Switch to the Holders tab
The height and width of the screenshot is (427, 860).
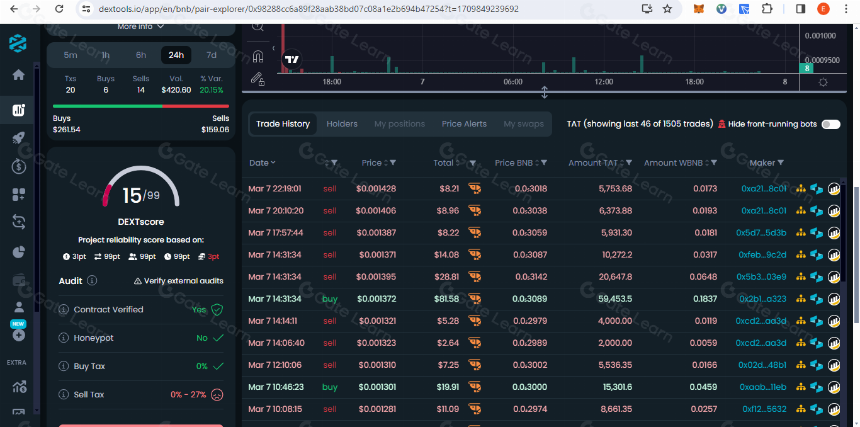tap(342, 124)
